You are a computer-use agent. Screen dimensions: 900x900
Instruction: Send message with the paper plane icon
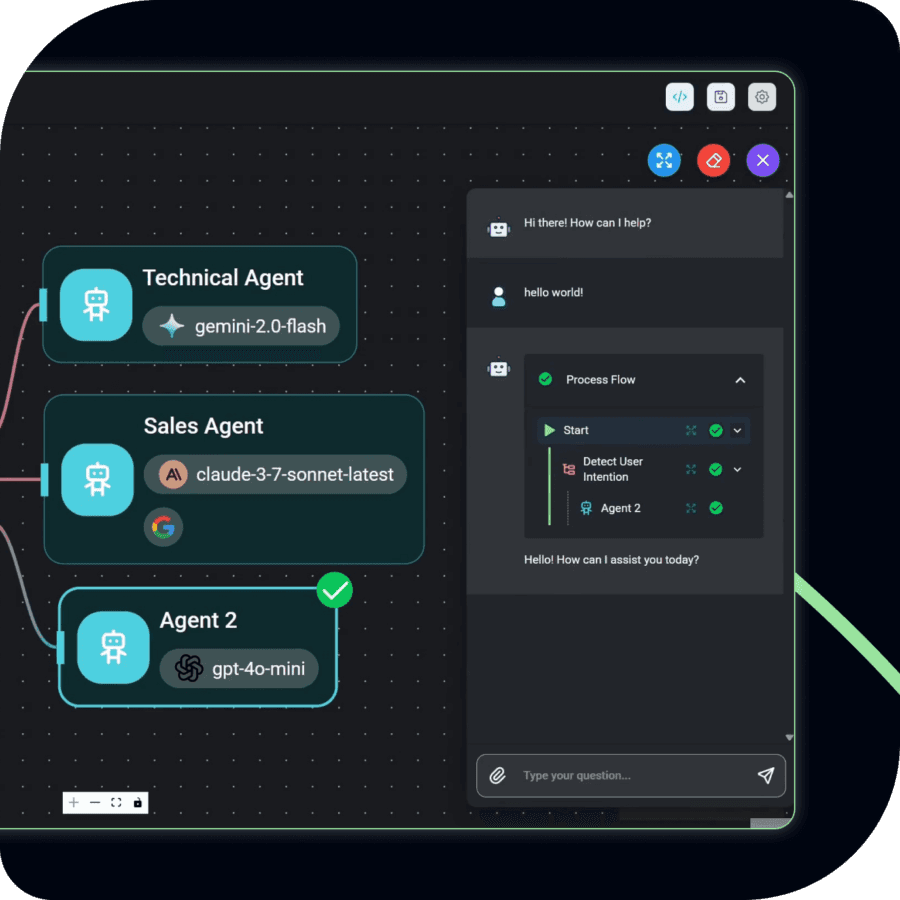point(766,775)
